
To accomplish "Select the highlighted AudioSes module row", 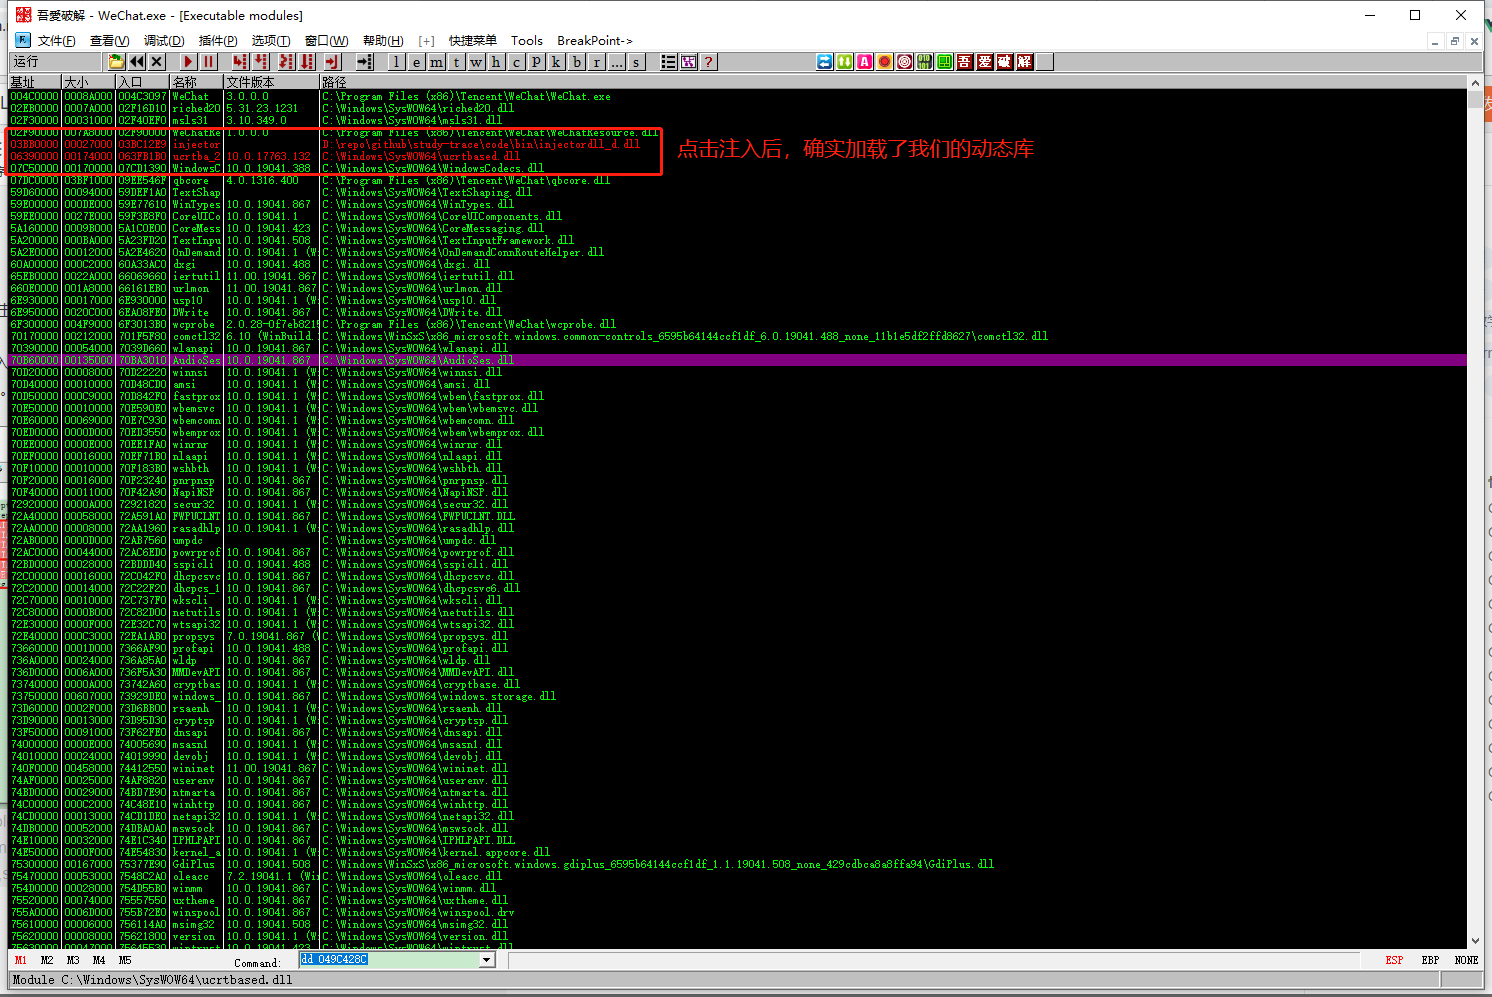I will [738, 360].
